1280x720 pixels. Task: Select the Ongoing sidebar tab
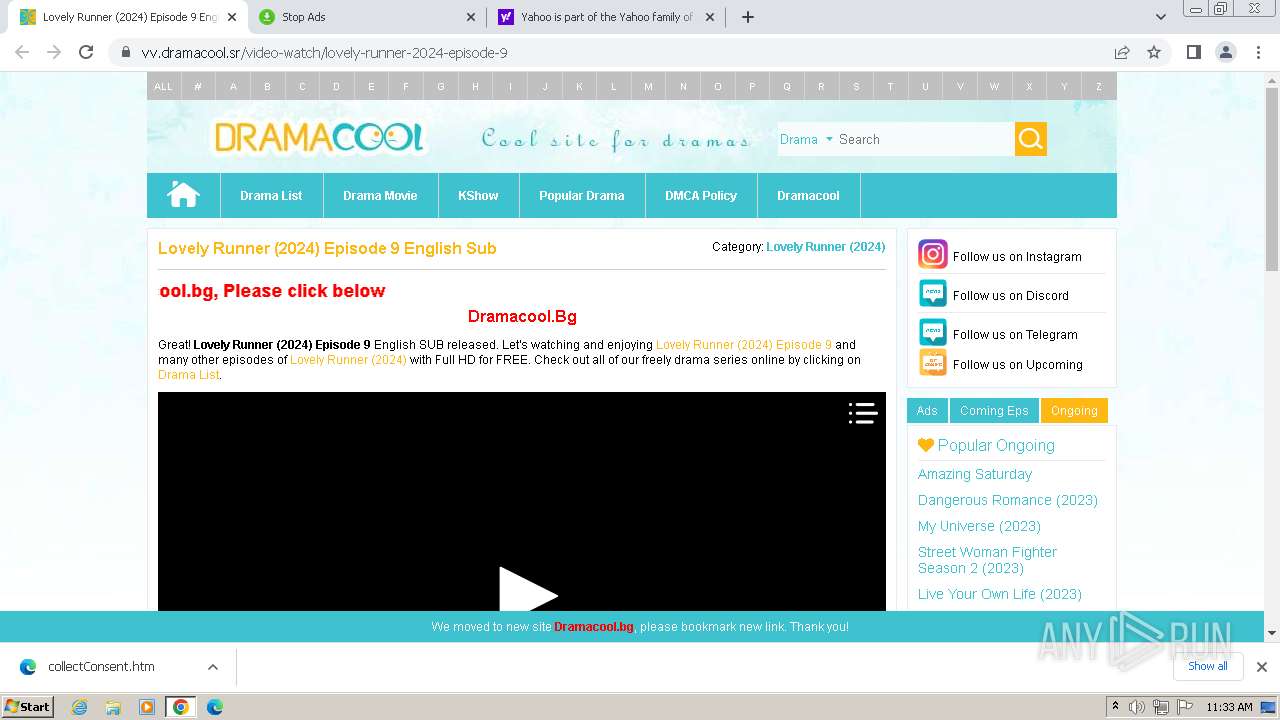point(1074,410)
